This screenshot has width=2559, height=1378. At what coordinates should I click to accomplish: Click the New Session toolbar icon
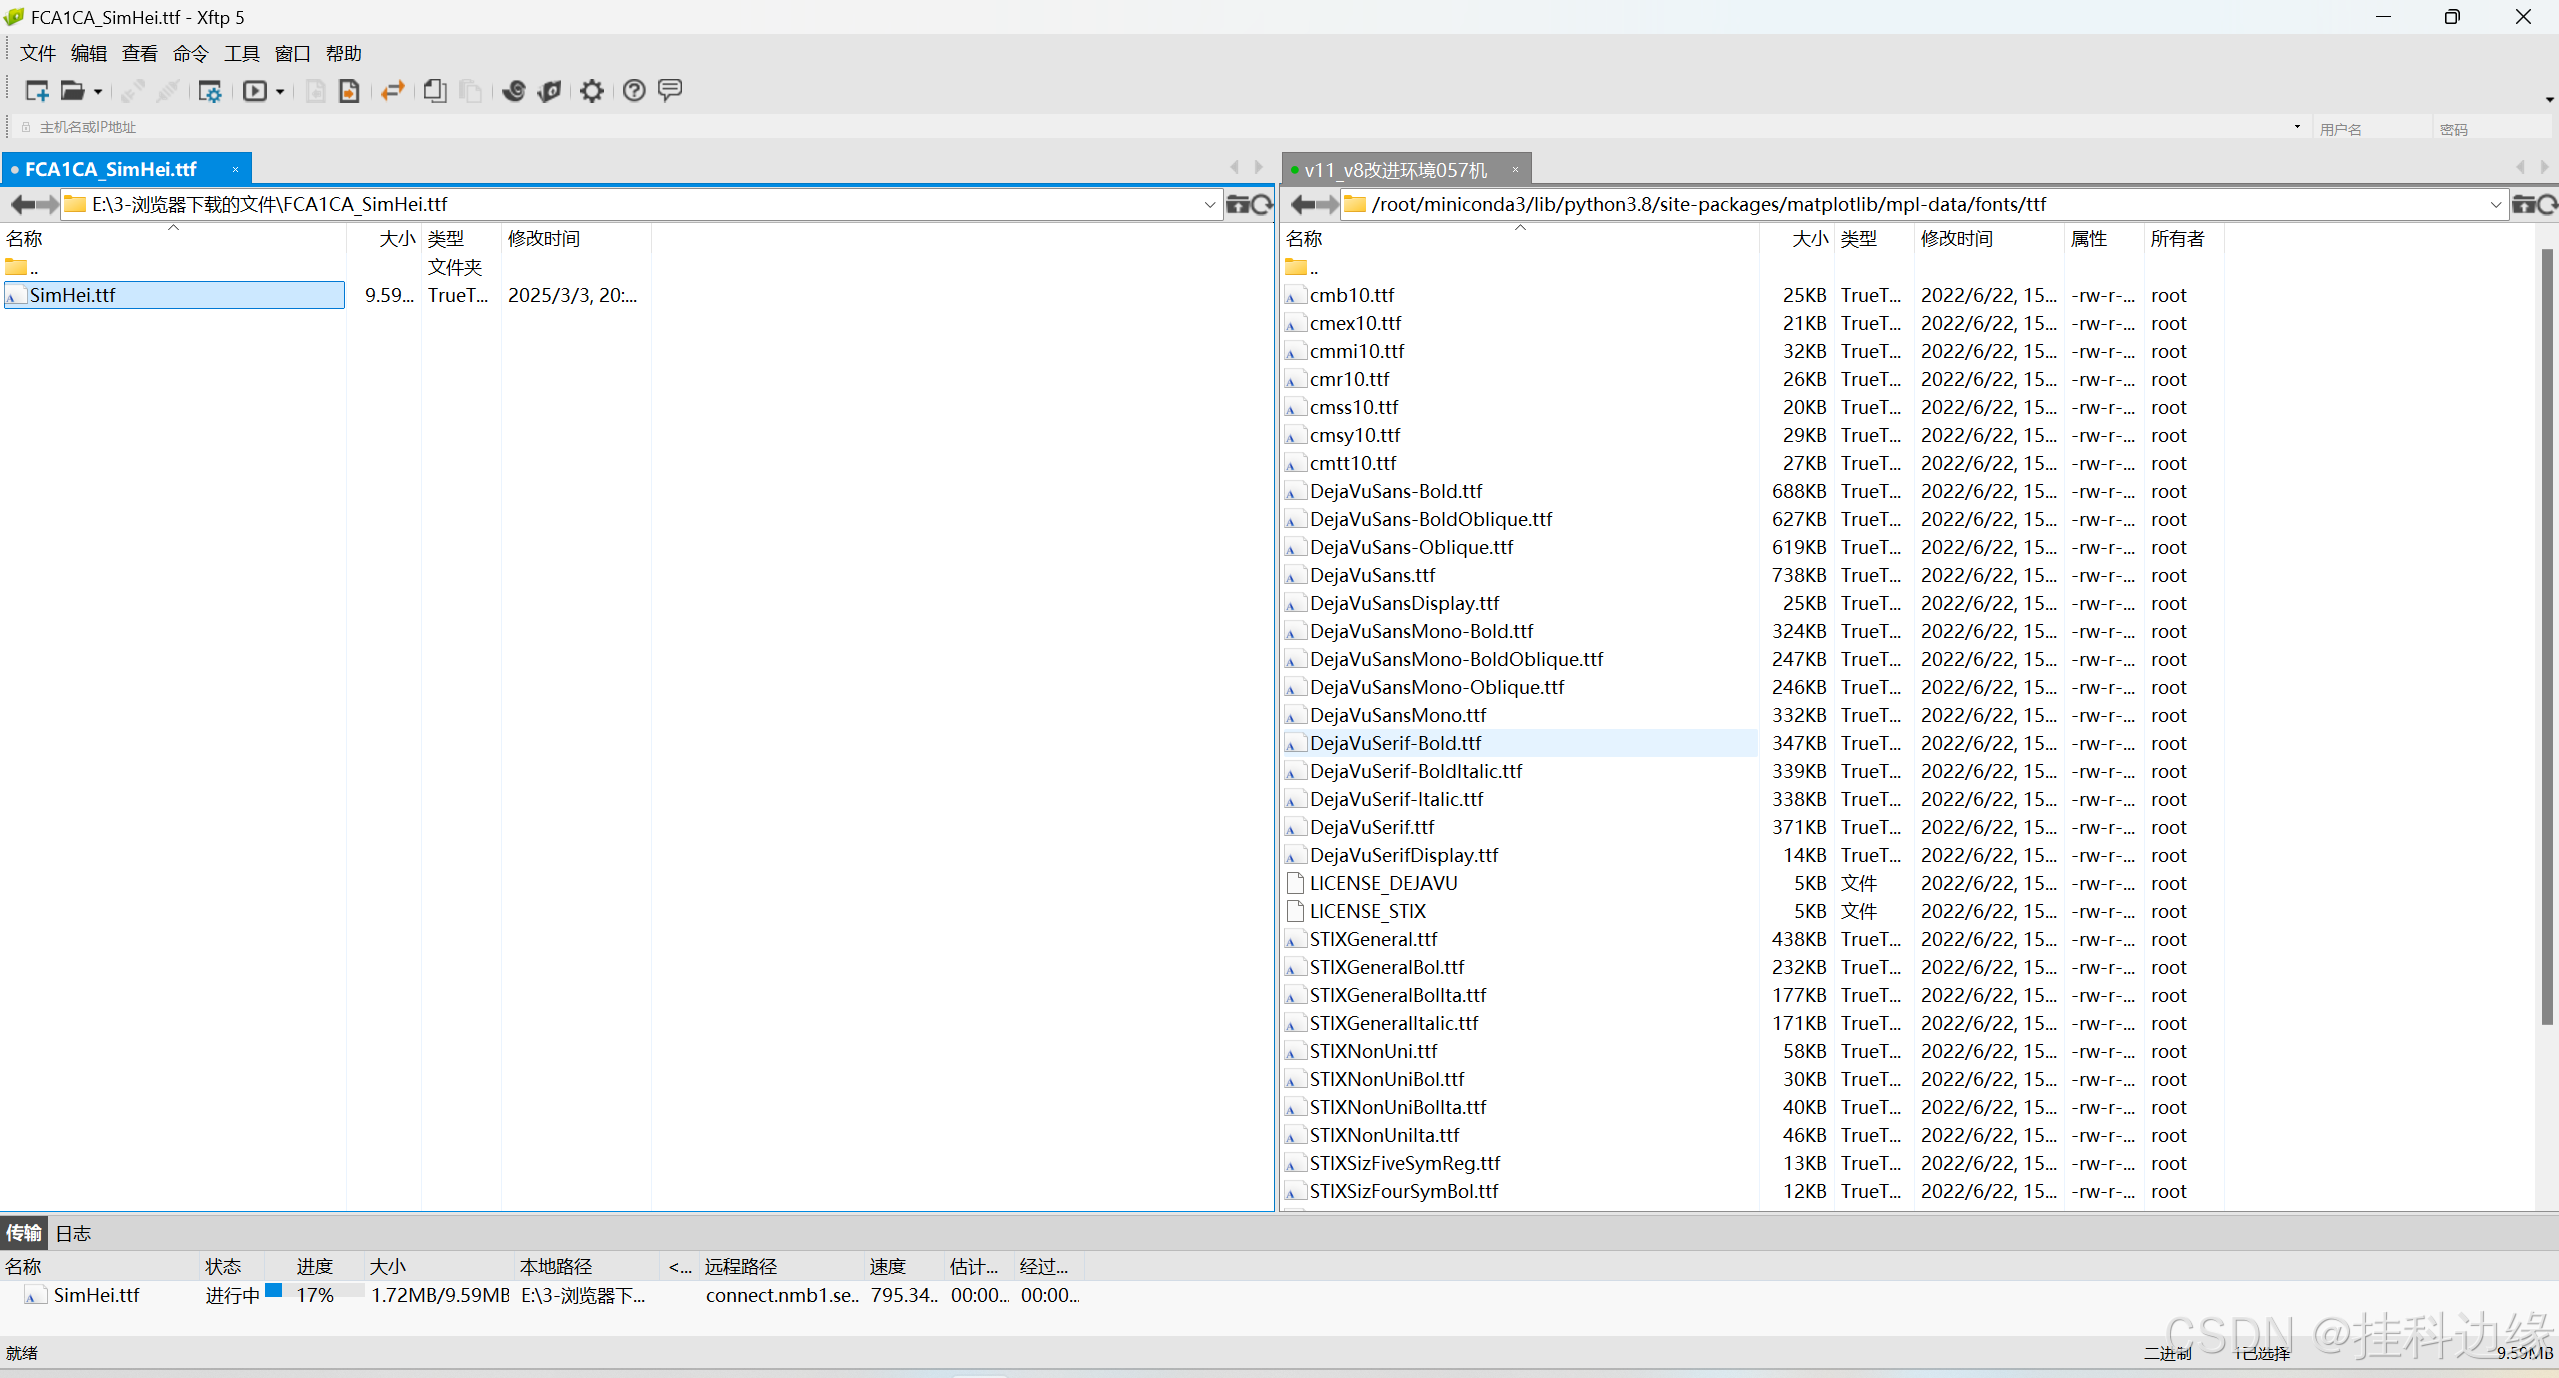click(x=37, y=91)
